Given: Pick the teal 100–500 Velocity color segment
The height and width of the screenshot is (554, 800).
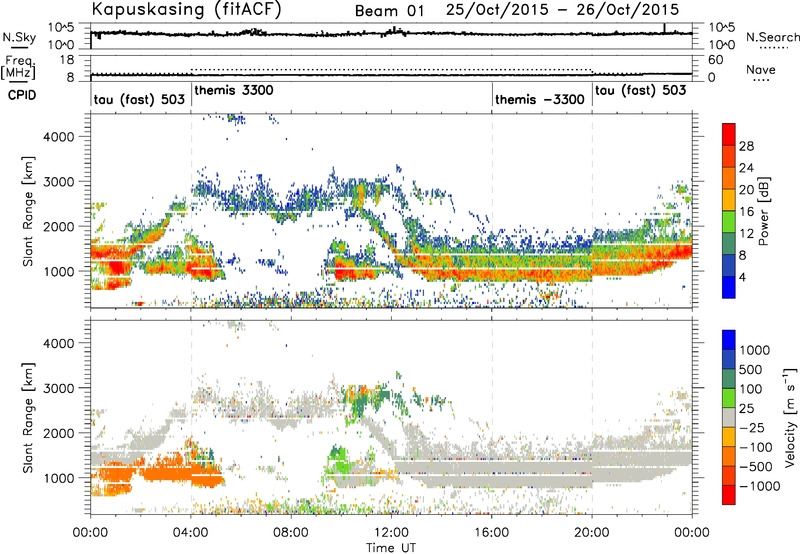Looking at the screenshot, I should point(729,379).
